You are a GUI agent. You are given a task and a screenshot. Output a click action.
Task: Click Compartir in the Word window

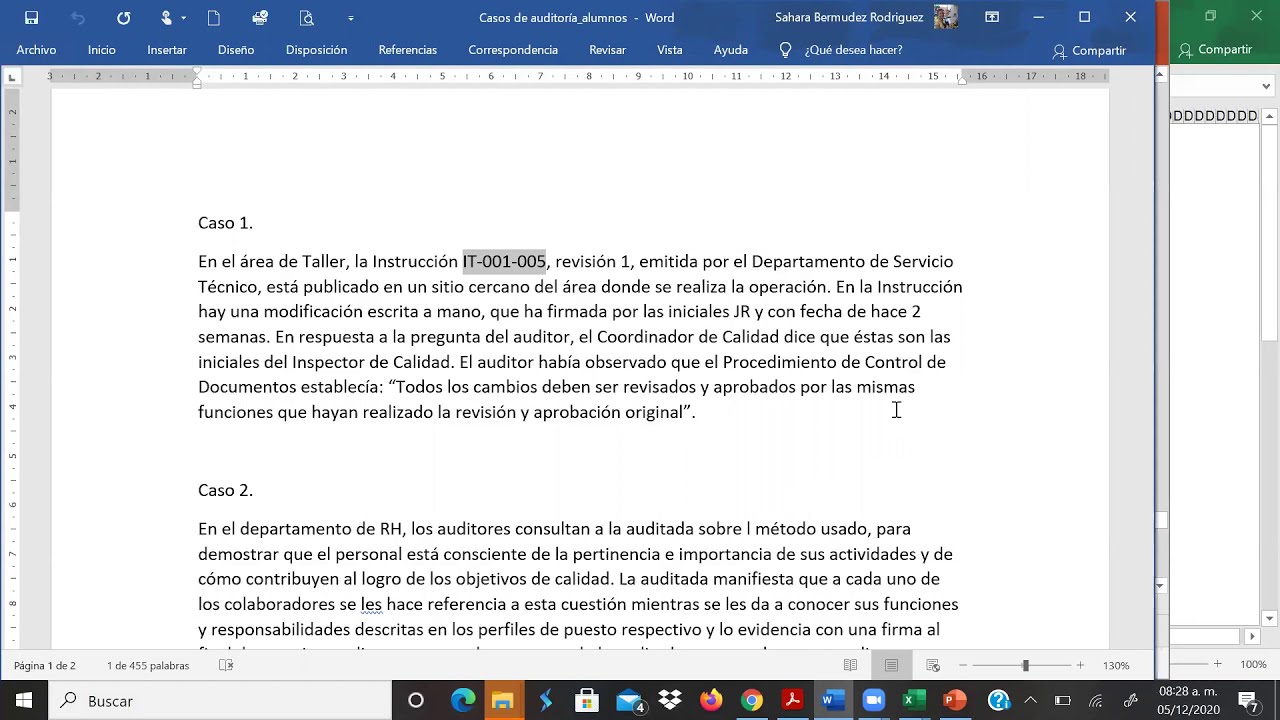pos(1089,50)
